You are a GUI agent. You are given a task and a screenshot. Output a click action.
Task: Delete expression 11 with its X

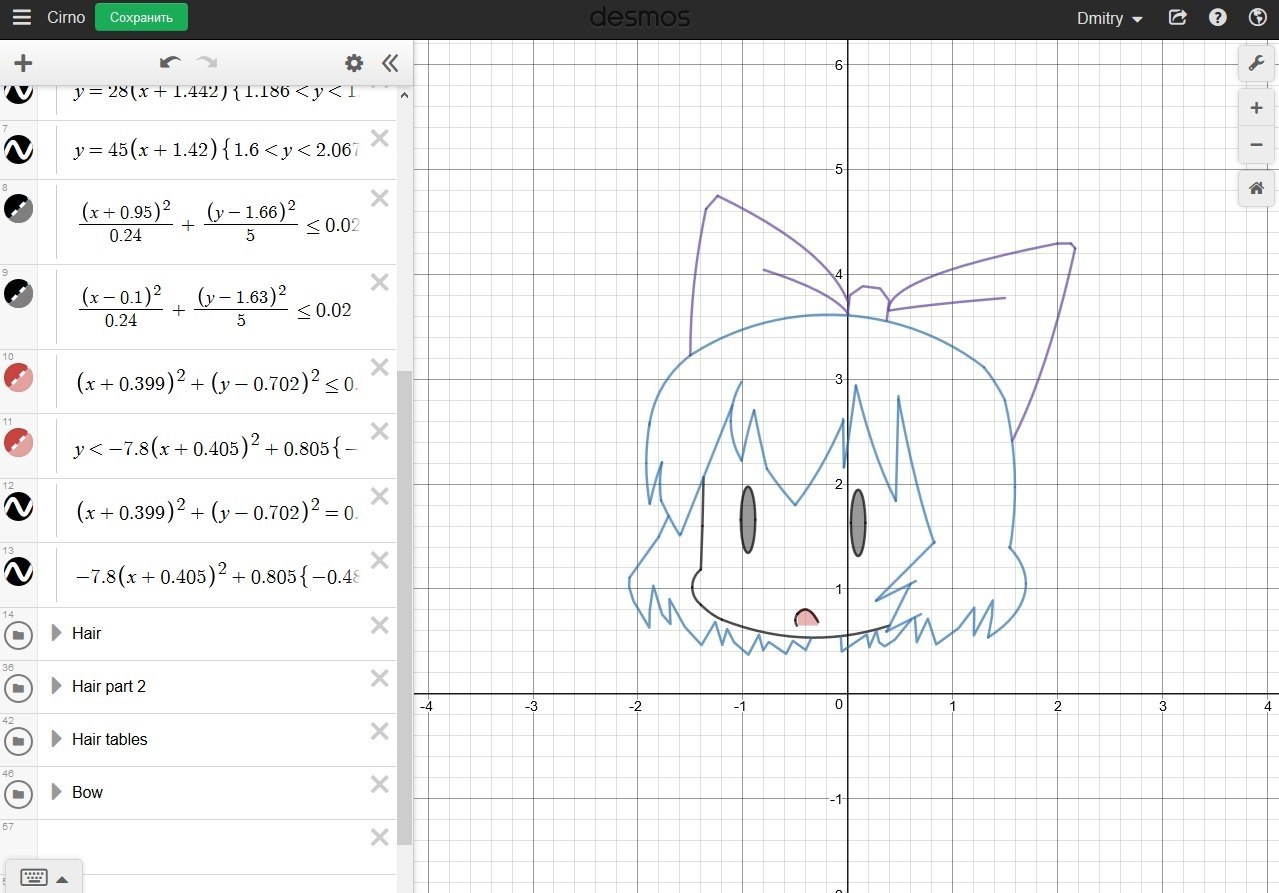(380, 432)
